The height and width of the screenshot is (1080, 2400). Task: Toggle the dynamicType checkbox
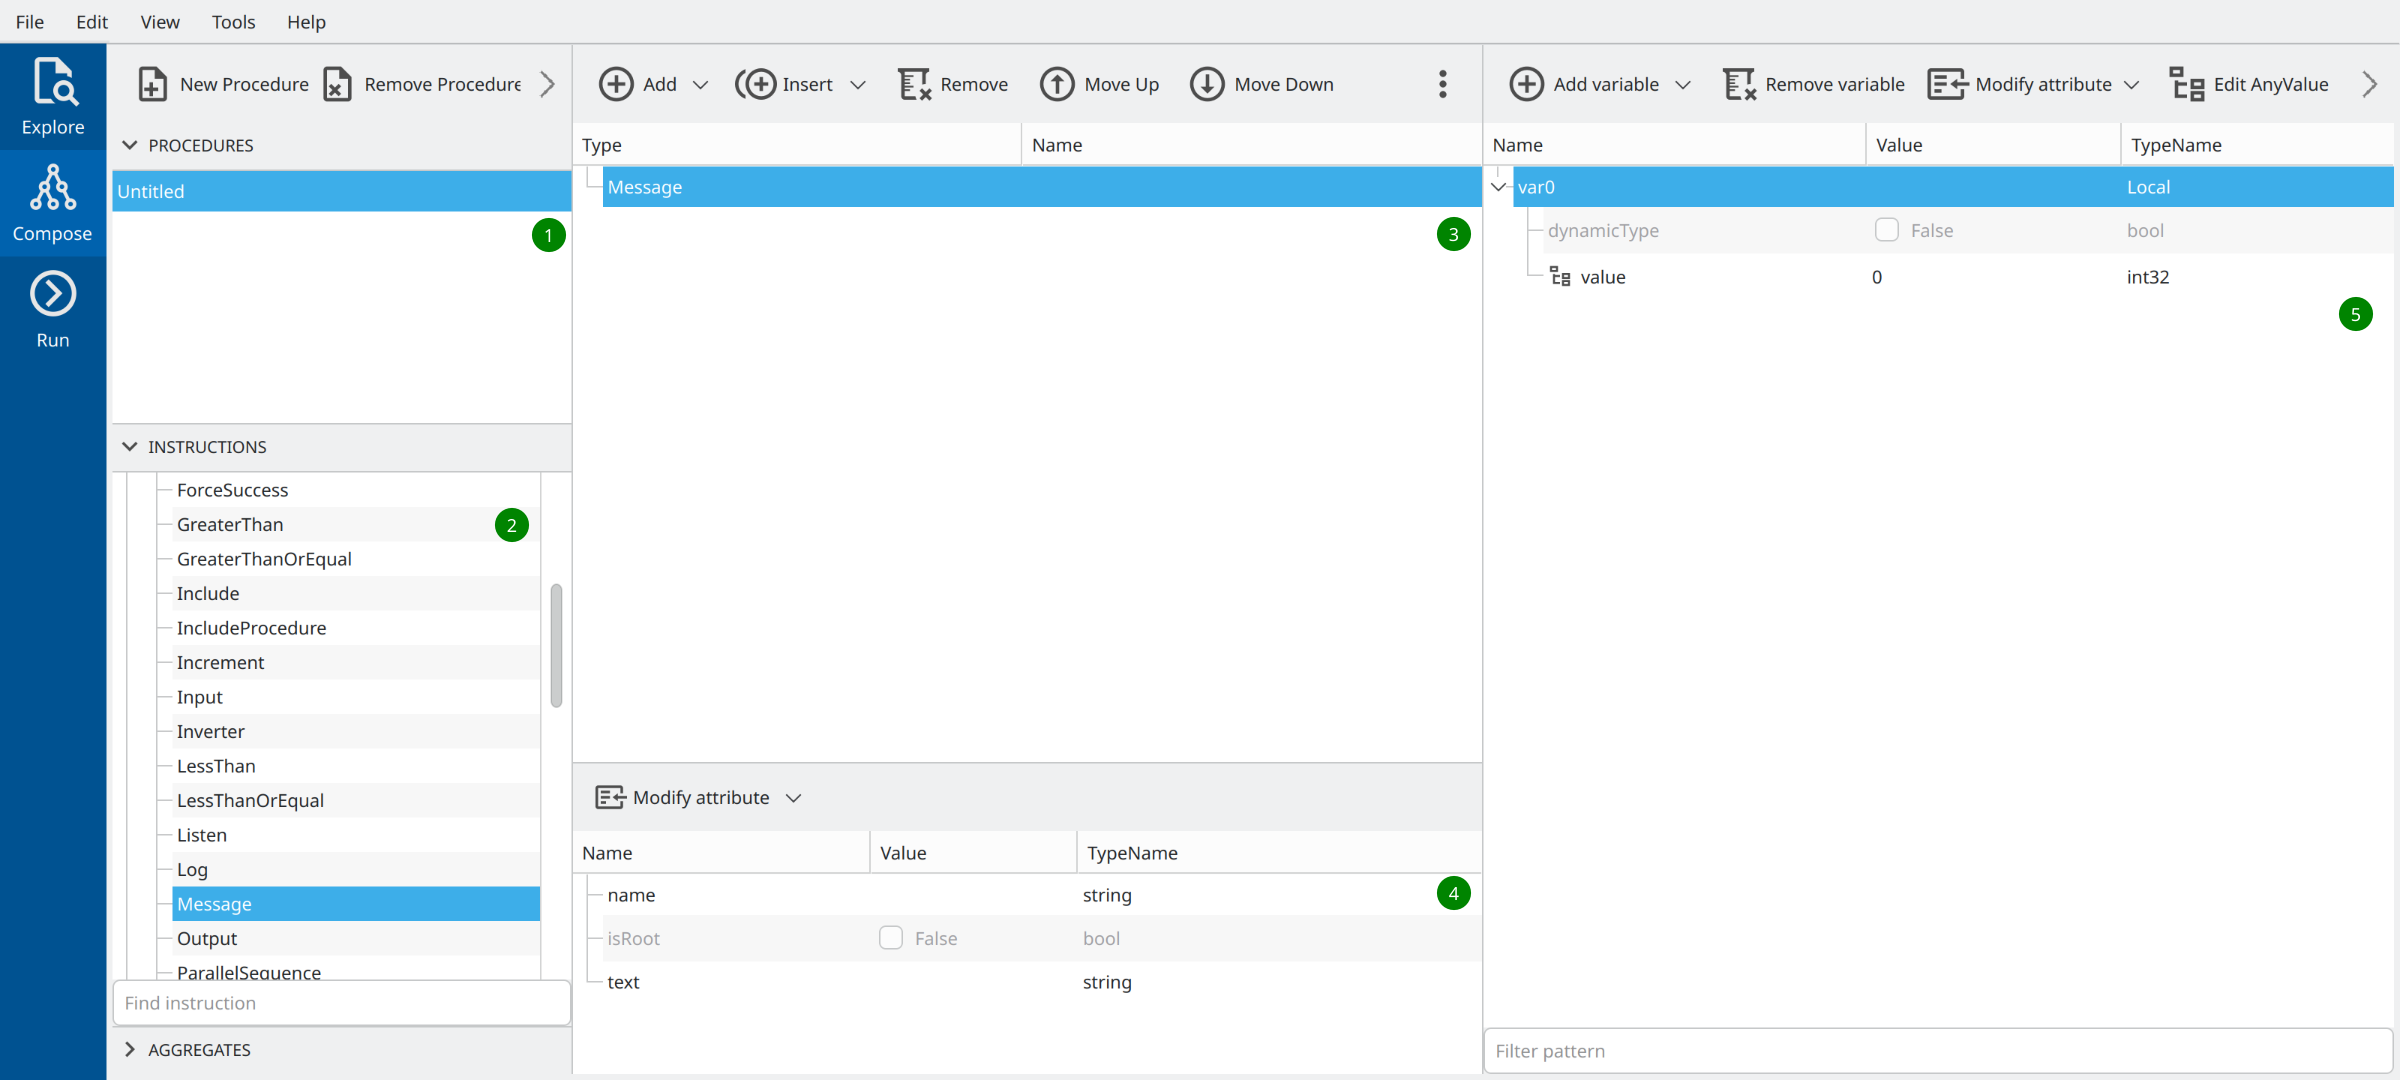click(1886, 231)
